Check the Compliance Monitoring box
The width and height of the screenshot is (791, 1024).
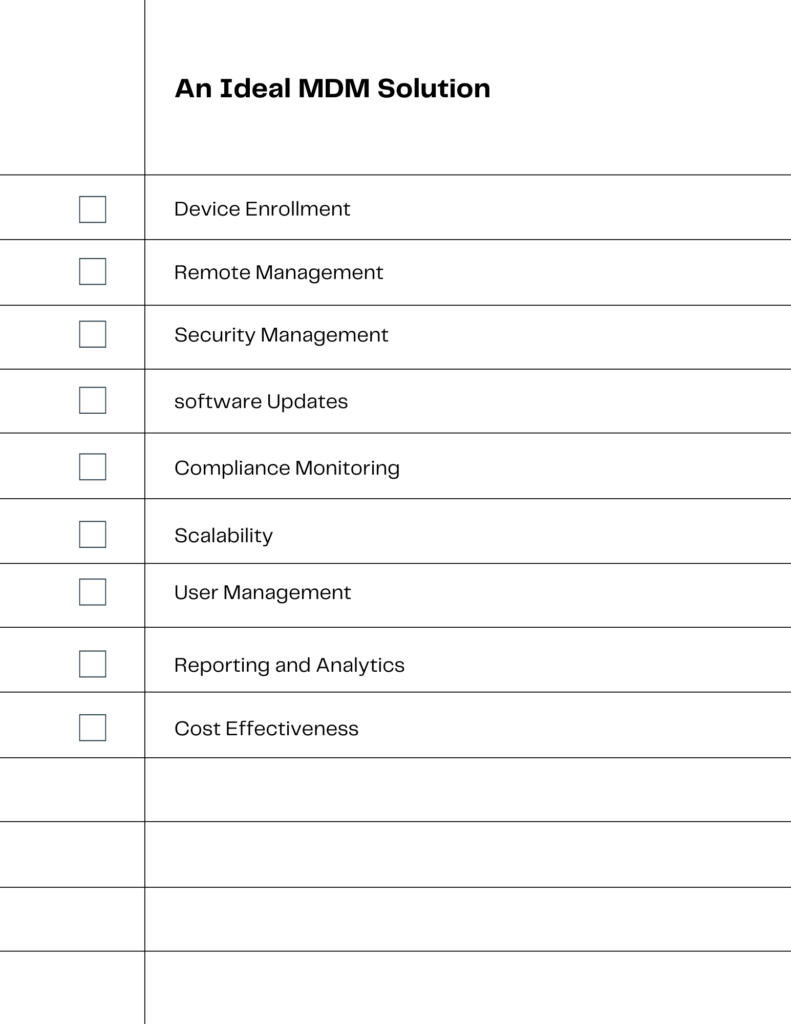pos(93,467)
